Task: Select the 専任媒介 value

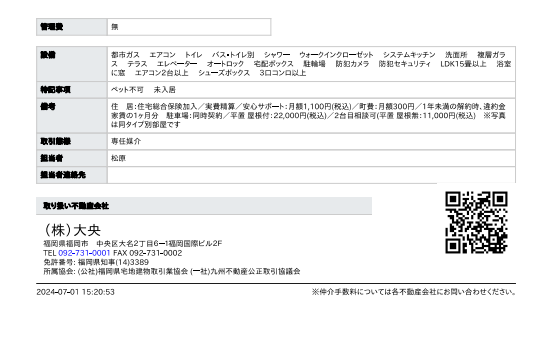Action: (126, 141)
